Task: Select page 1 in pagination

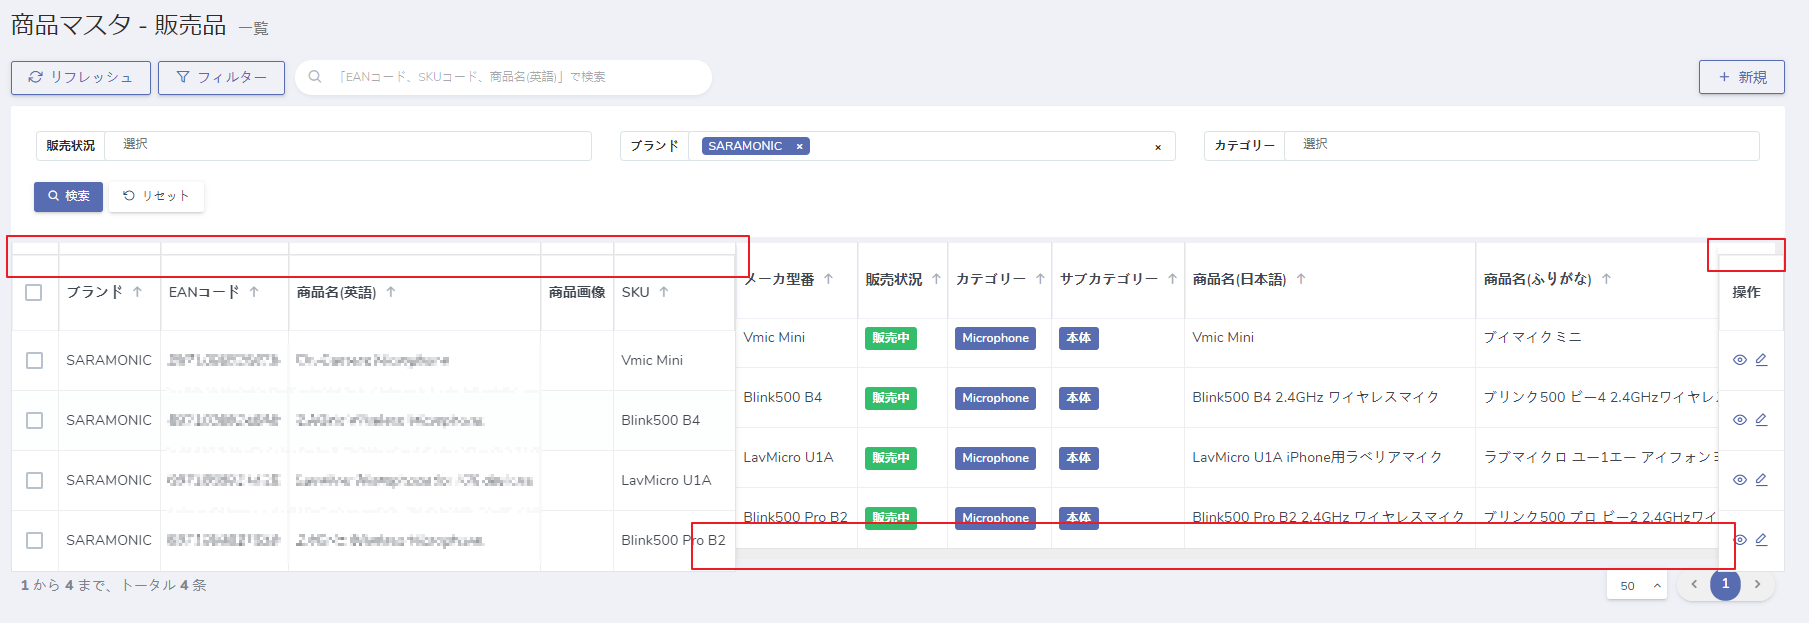Action: 1725,584
